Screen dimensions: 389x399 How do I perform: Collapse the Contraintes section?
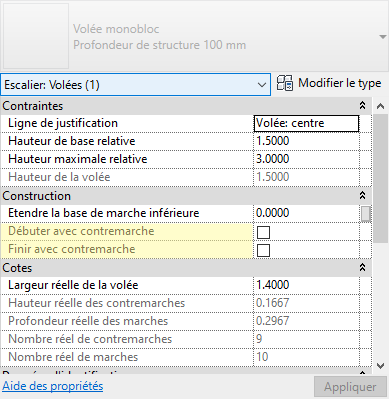point(362,106)
